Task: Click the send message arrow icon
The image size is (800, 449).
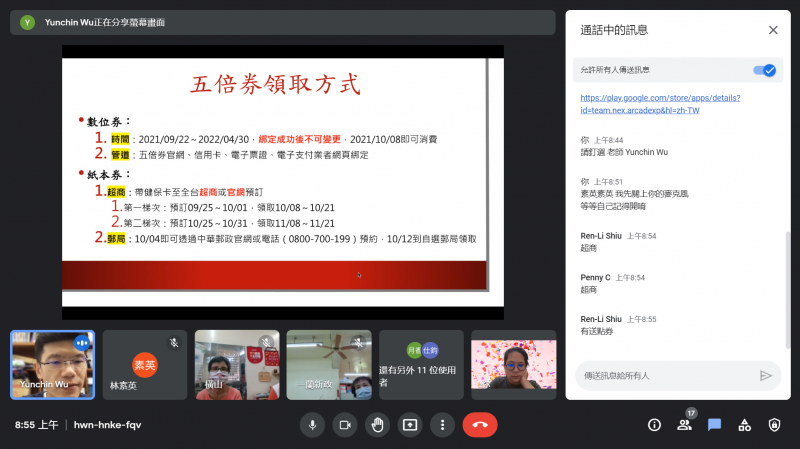Action: 765,376
